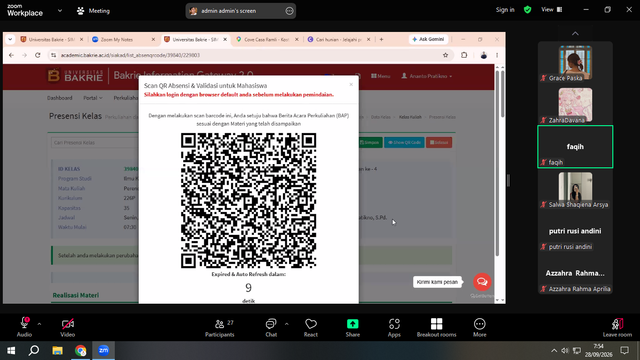Open the Apps panel
This screenshot has height=360, width=640.
394,327
